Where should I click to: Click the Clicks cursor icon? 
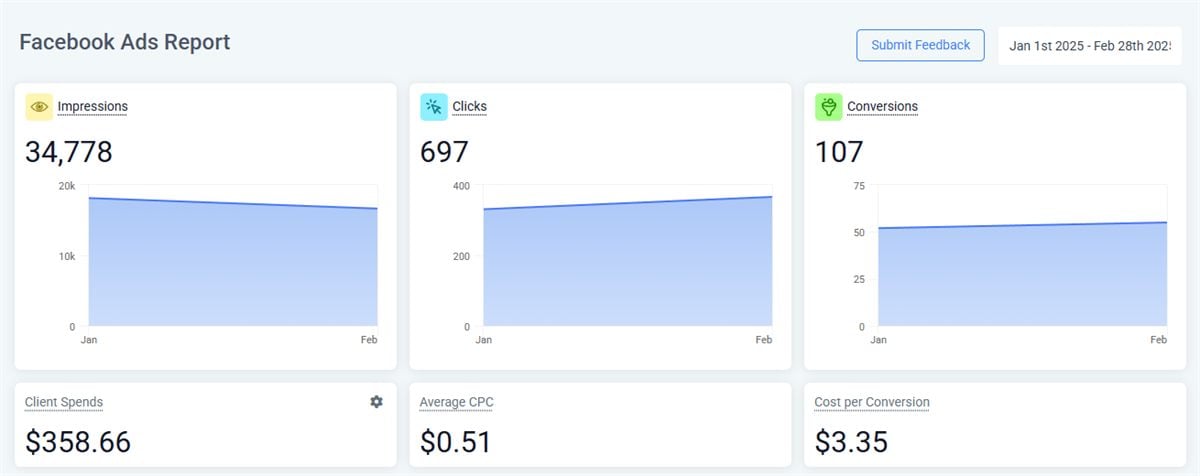pos(434,107)
